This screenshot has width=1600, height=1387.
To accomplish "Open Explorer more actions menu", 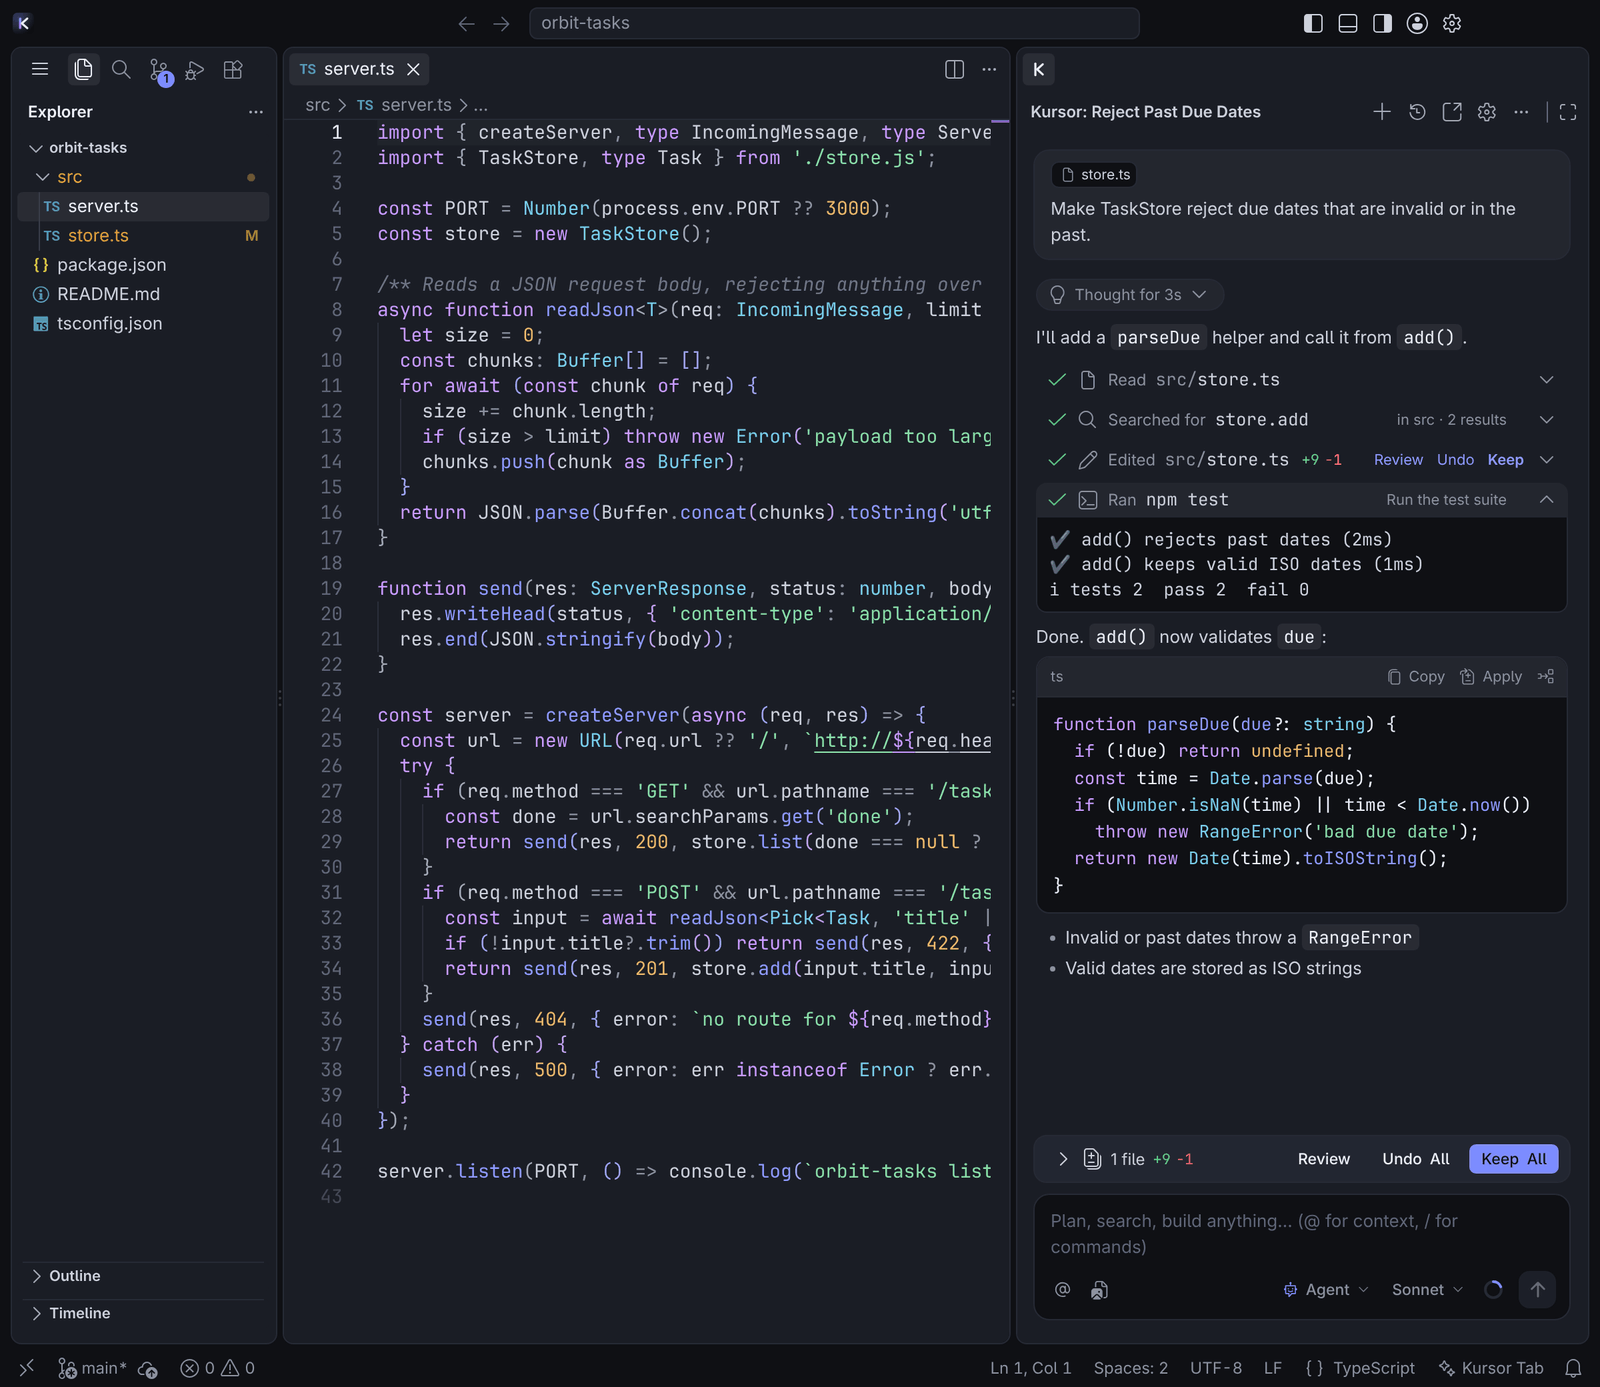I will tap(256, 112).
